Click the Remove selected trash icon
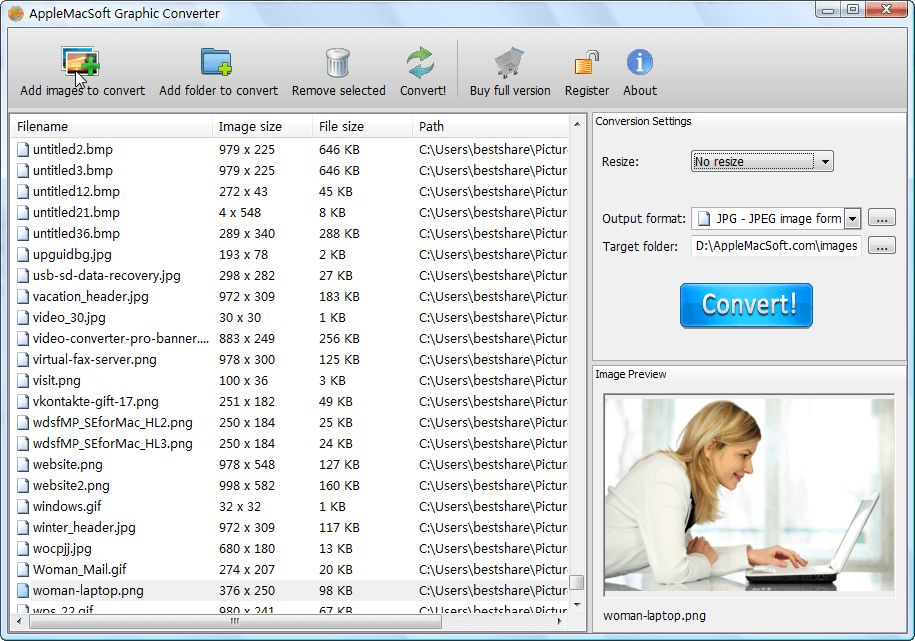 tap(338, 63)
